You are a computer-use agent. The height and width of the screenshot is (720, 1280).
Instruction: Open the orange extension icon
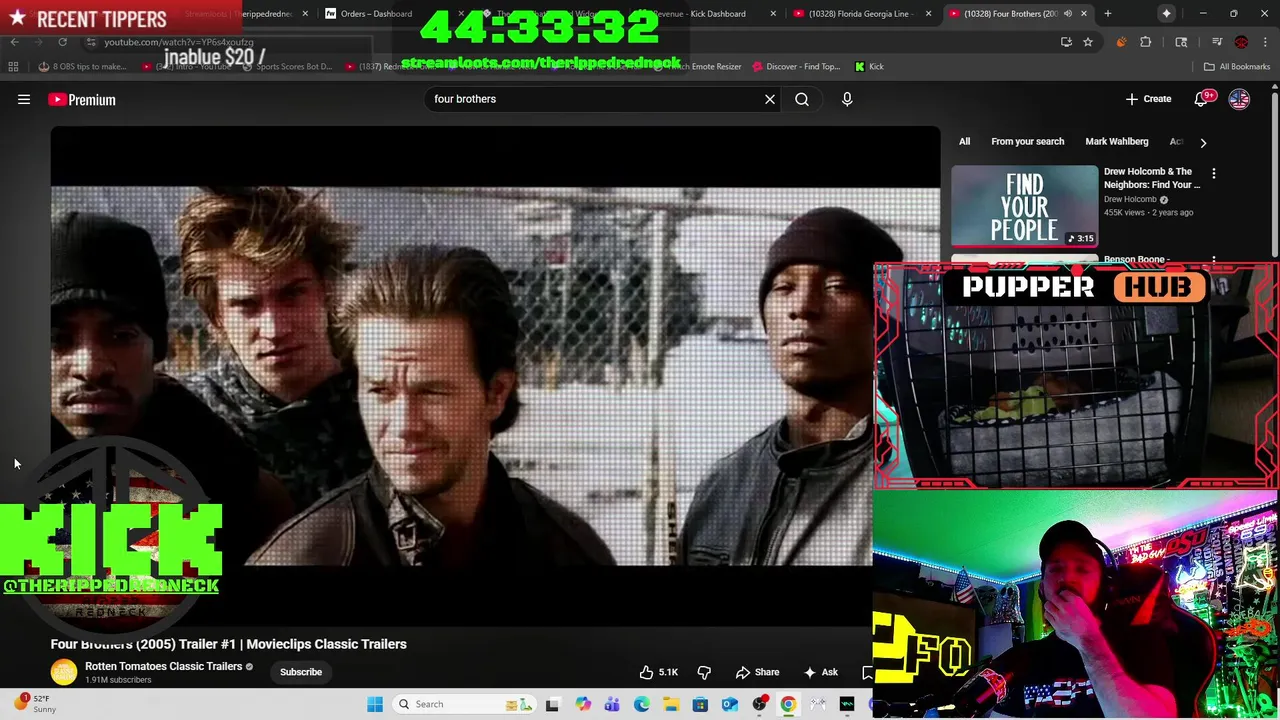pyautogui.click(x=1120, y=42)
